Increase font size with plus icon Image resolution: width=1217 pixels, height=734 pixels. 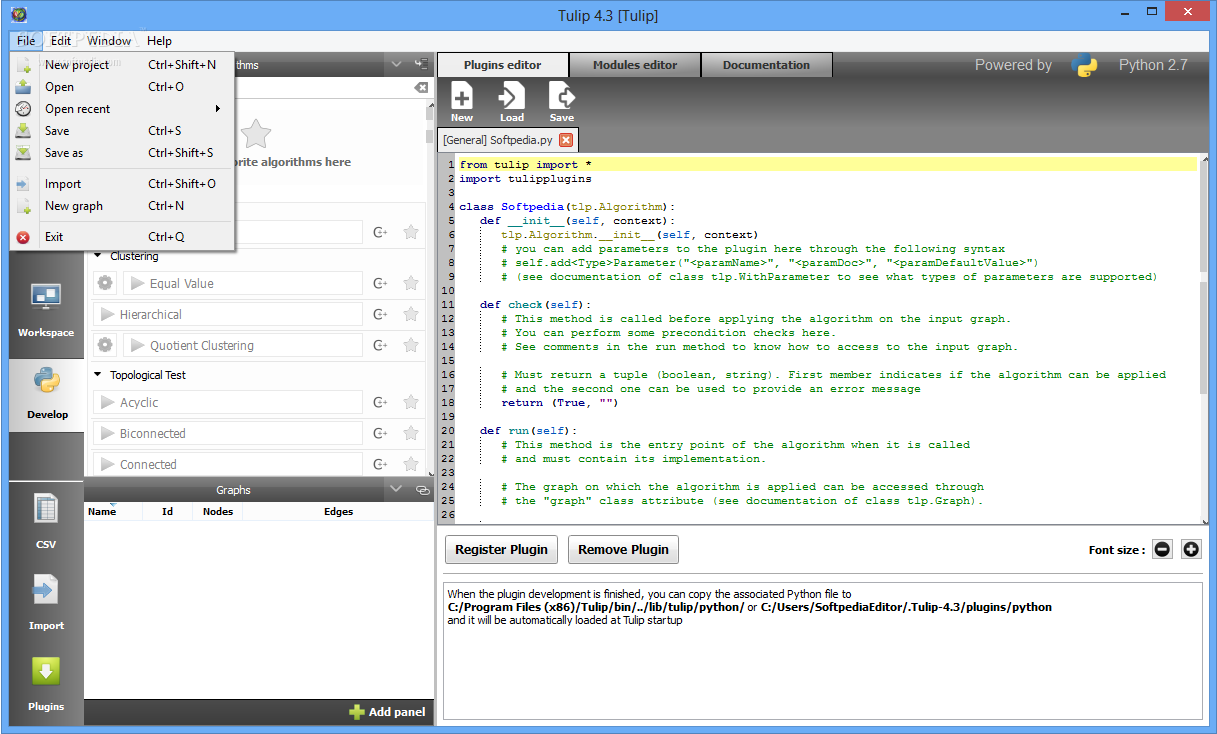(1190, 549)
